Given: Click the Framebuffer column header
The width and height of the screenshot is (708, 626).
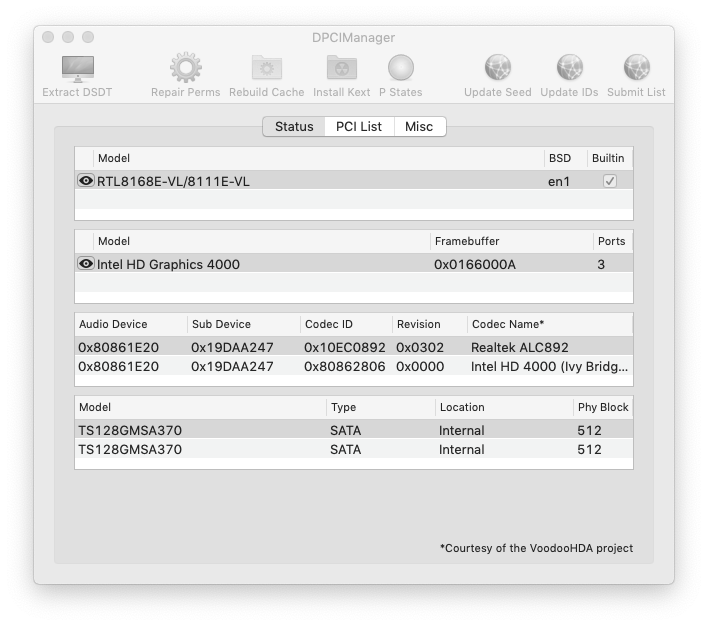Looking at the screenshot, I should tap(512, 241).
